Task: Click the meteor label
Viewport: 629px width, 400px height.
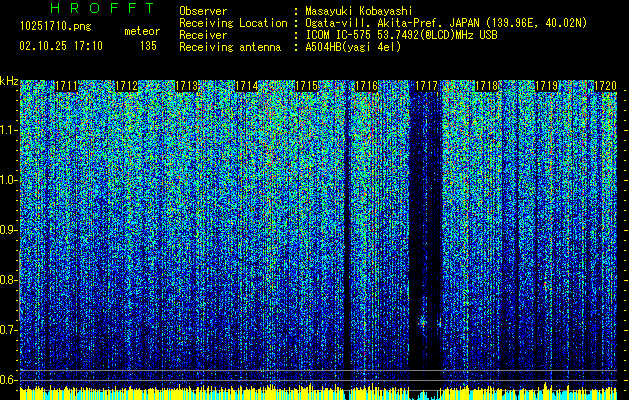Action: (142, 31)
